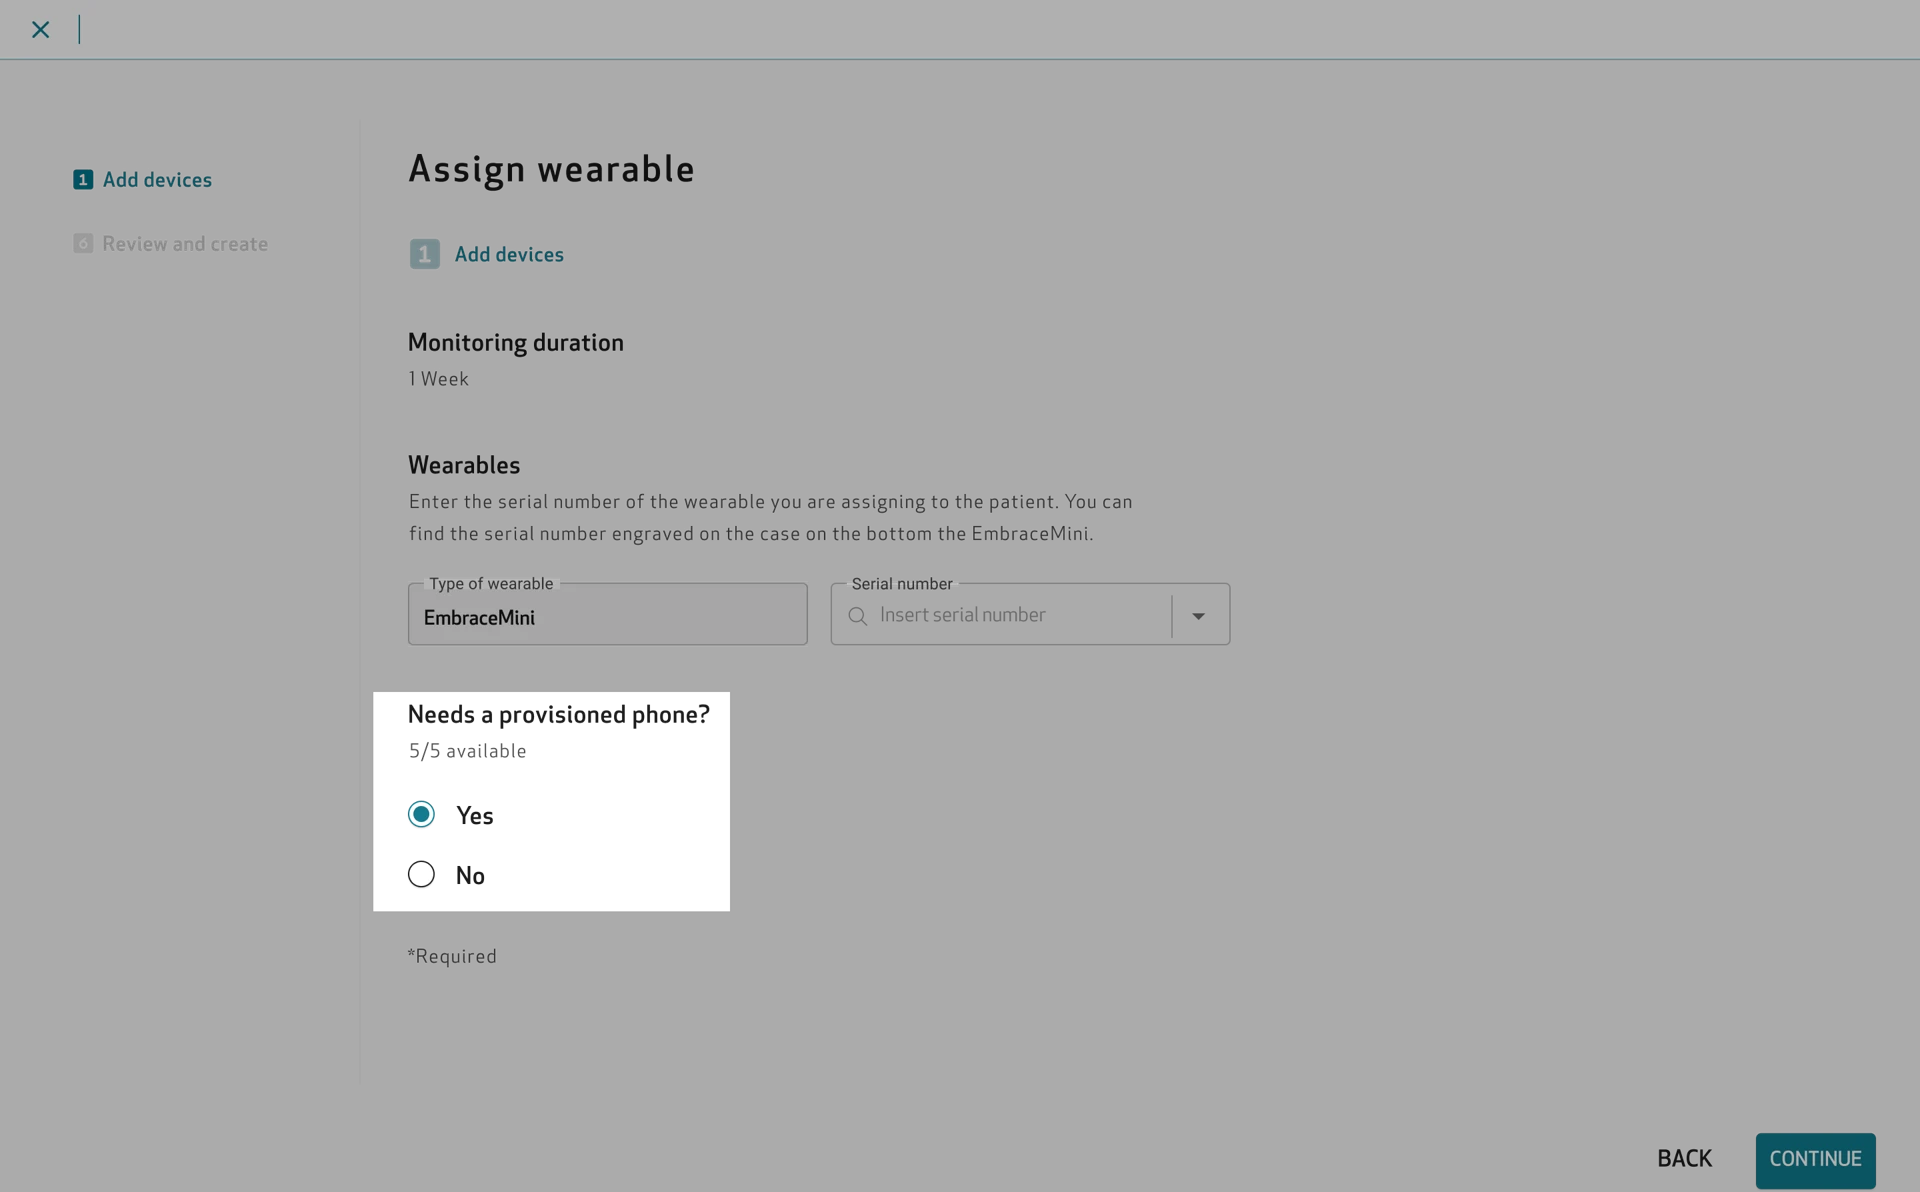Click the Assign wearable page title
Screen dimensions: 1920x1192
(x=551, y=169)
